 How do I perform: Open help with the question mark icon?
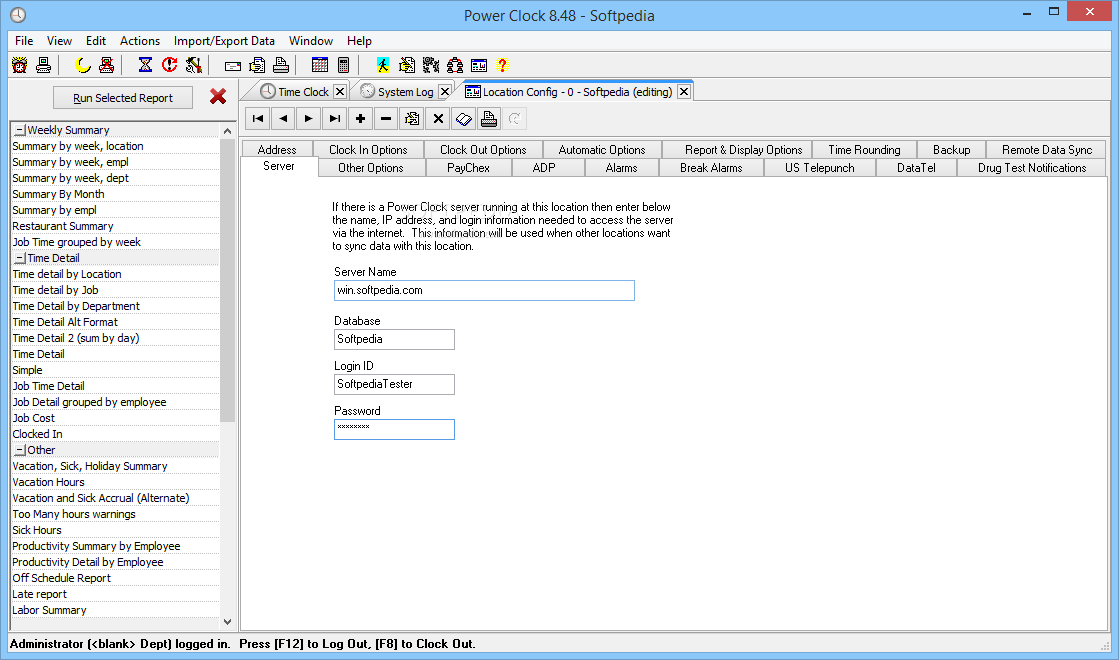(x=502, y=66)
